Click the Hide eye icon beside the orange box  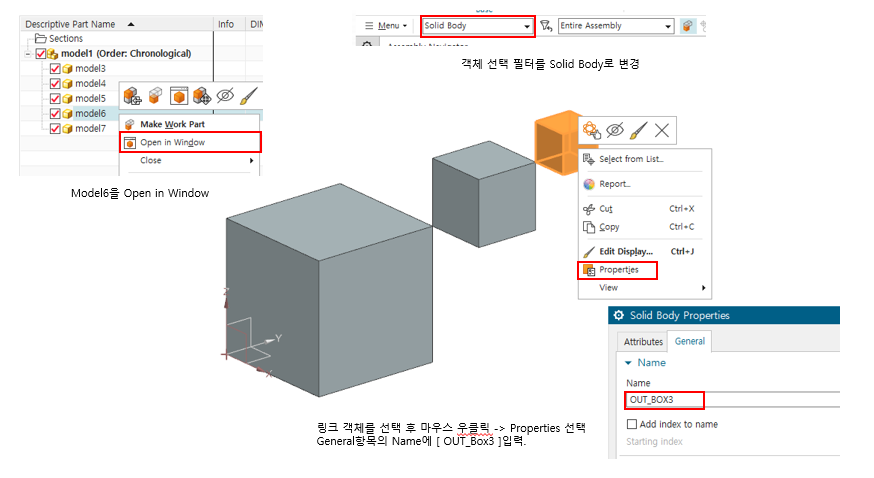pyautogui.click(x=615, y=129)
